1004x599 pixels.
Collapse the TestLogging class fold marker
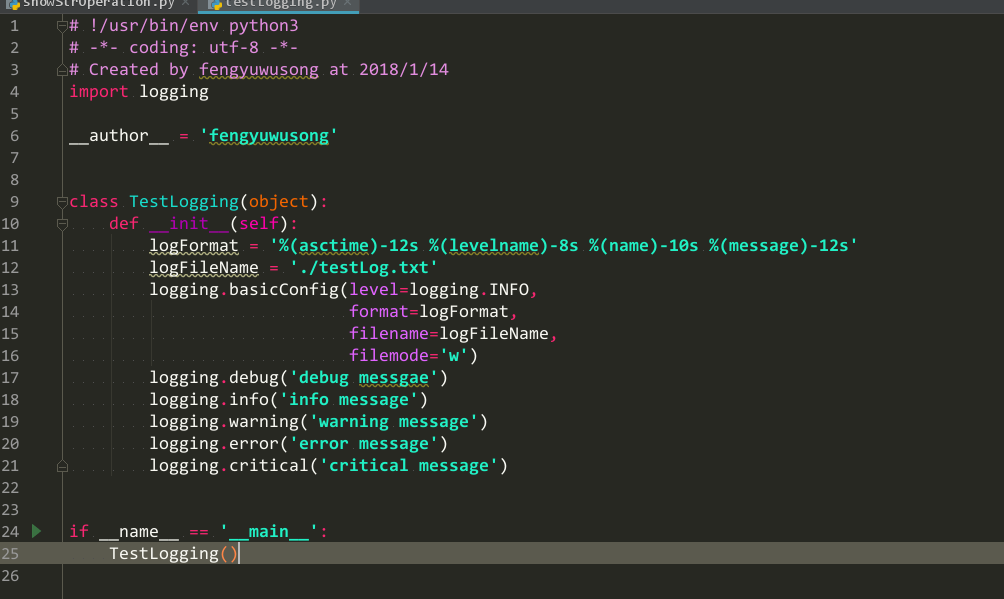pos(62,202)
